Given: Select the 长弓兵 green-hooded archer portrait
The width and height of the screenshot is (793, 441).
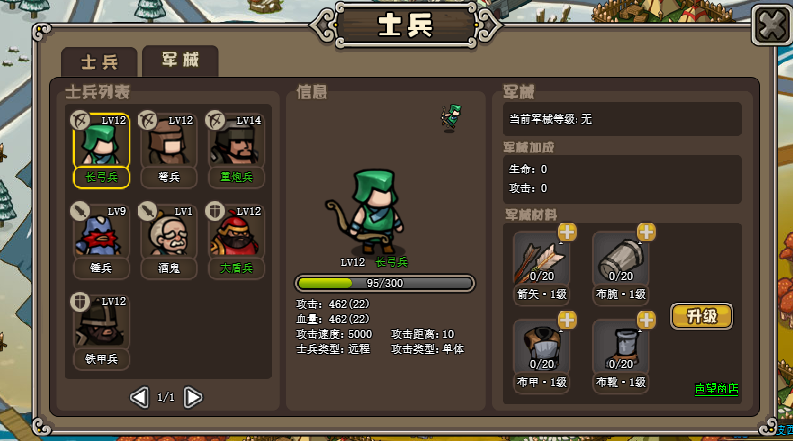Looking at the screenshot, I should (101, 141).
